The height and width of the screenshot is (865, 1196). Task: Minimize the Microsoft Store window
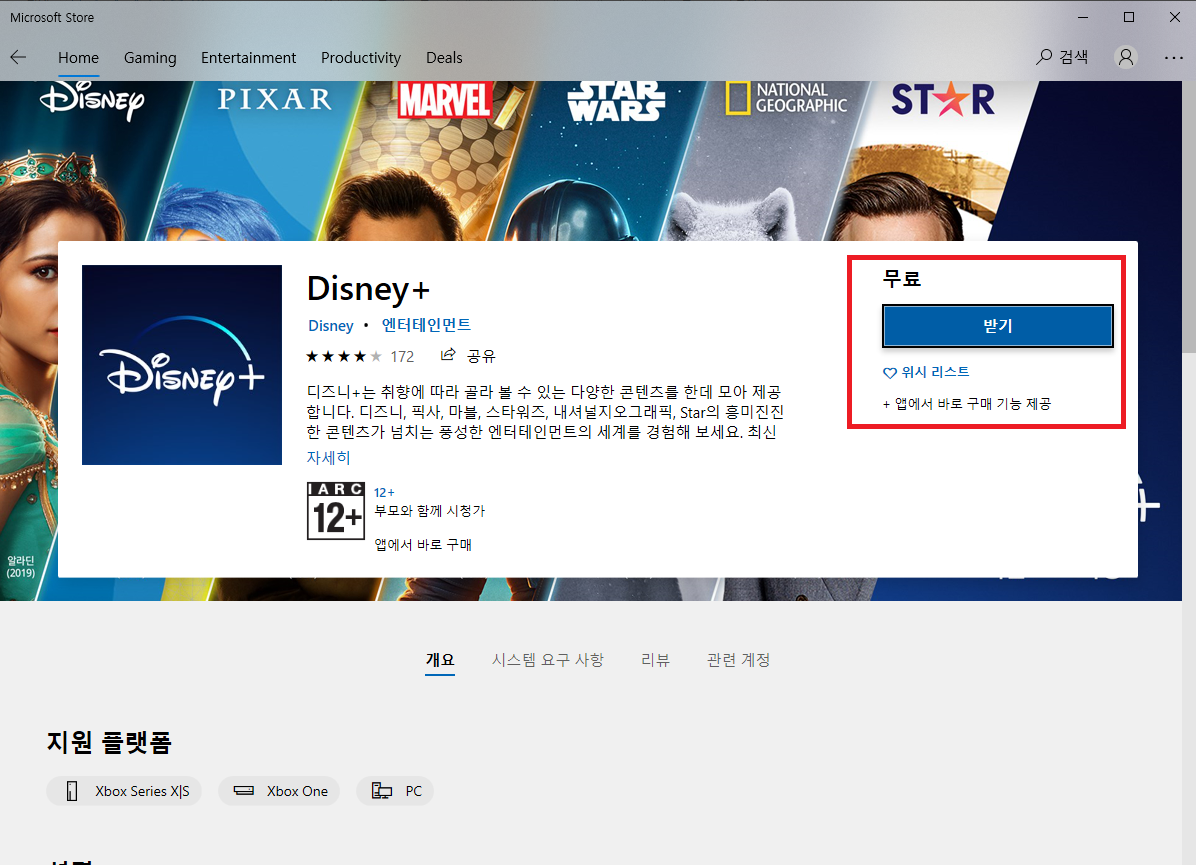coord(1083,17)
